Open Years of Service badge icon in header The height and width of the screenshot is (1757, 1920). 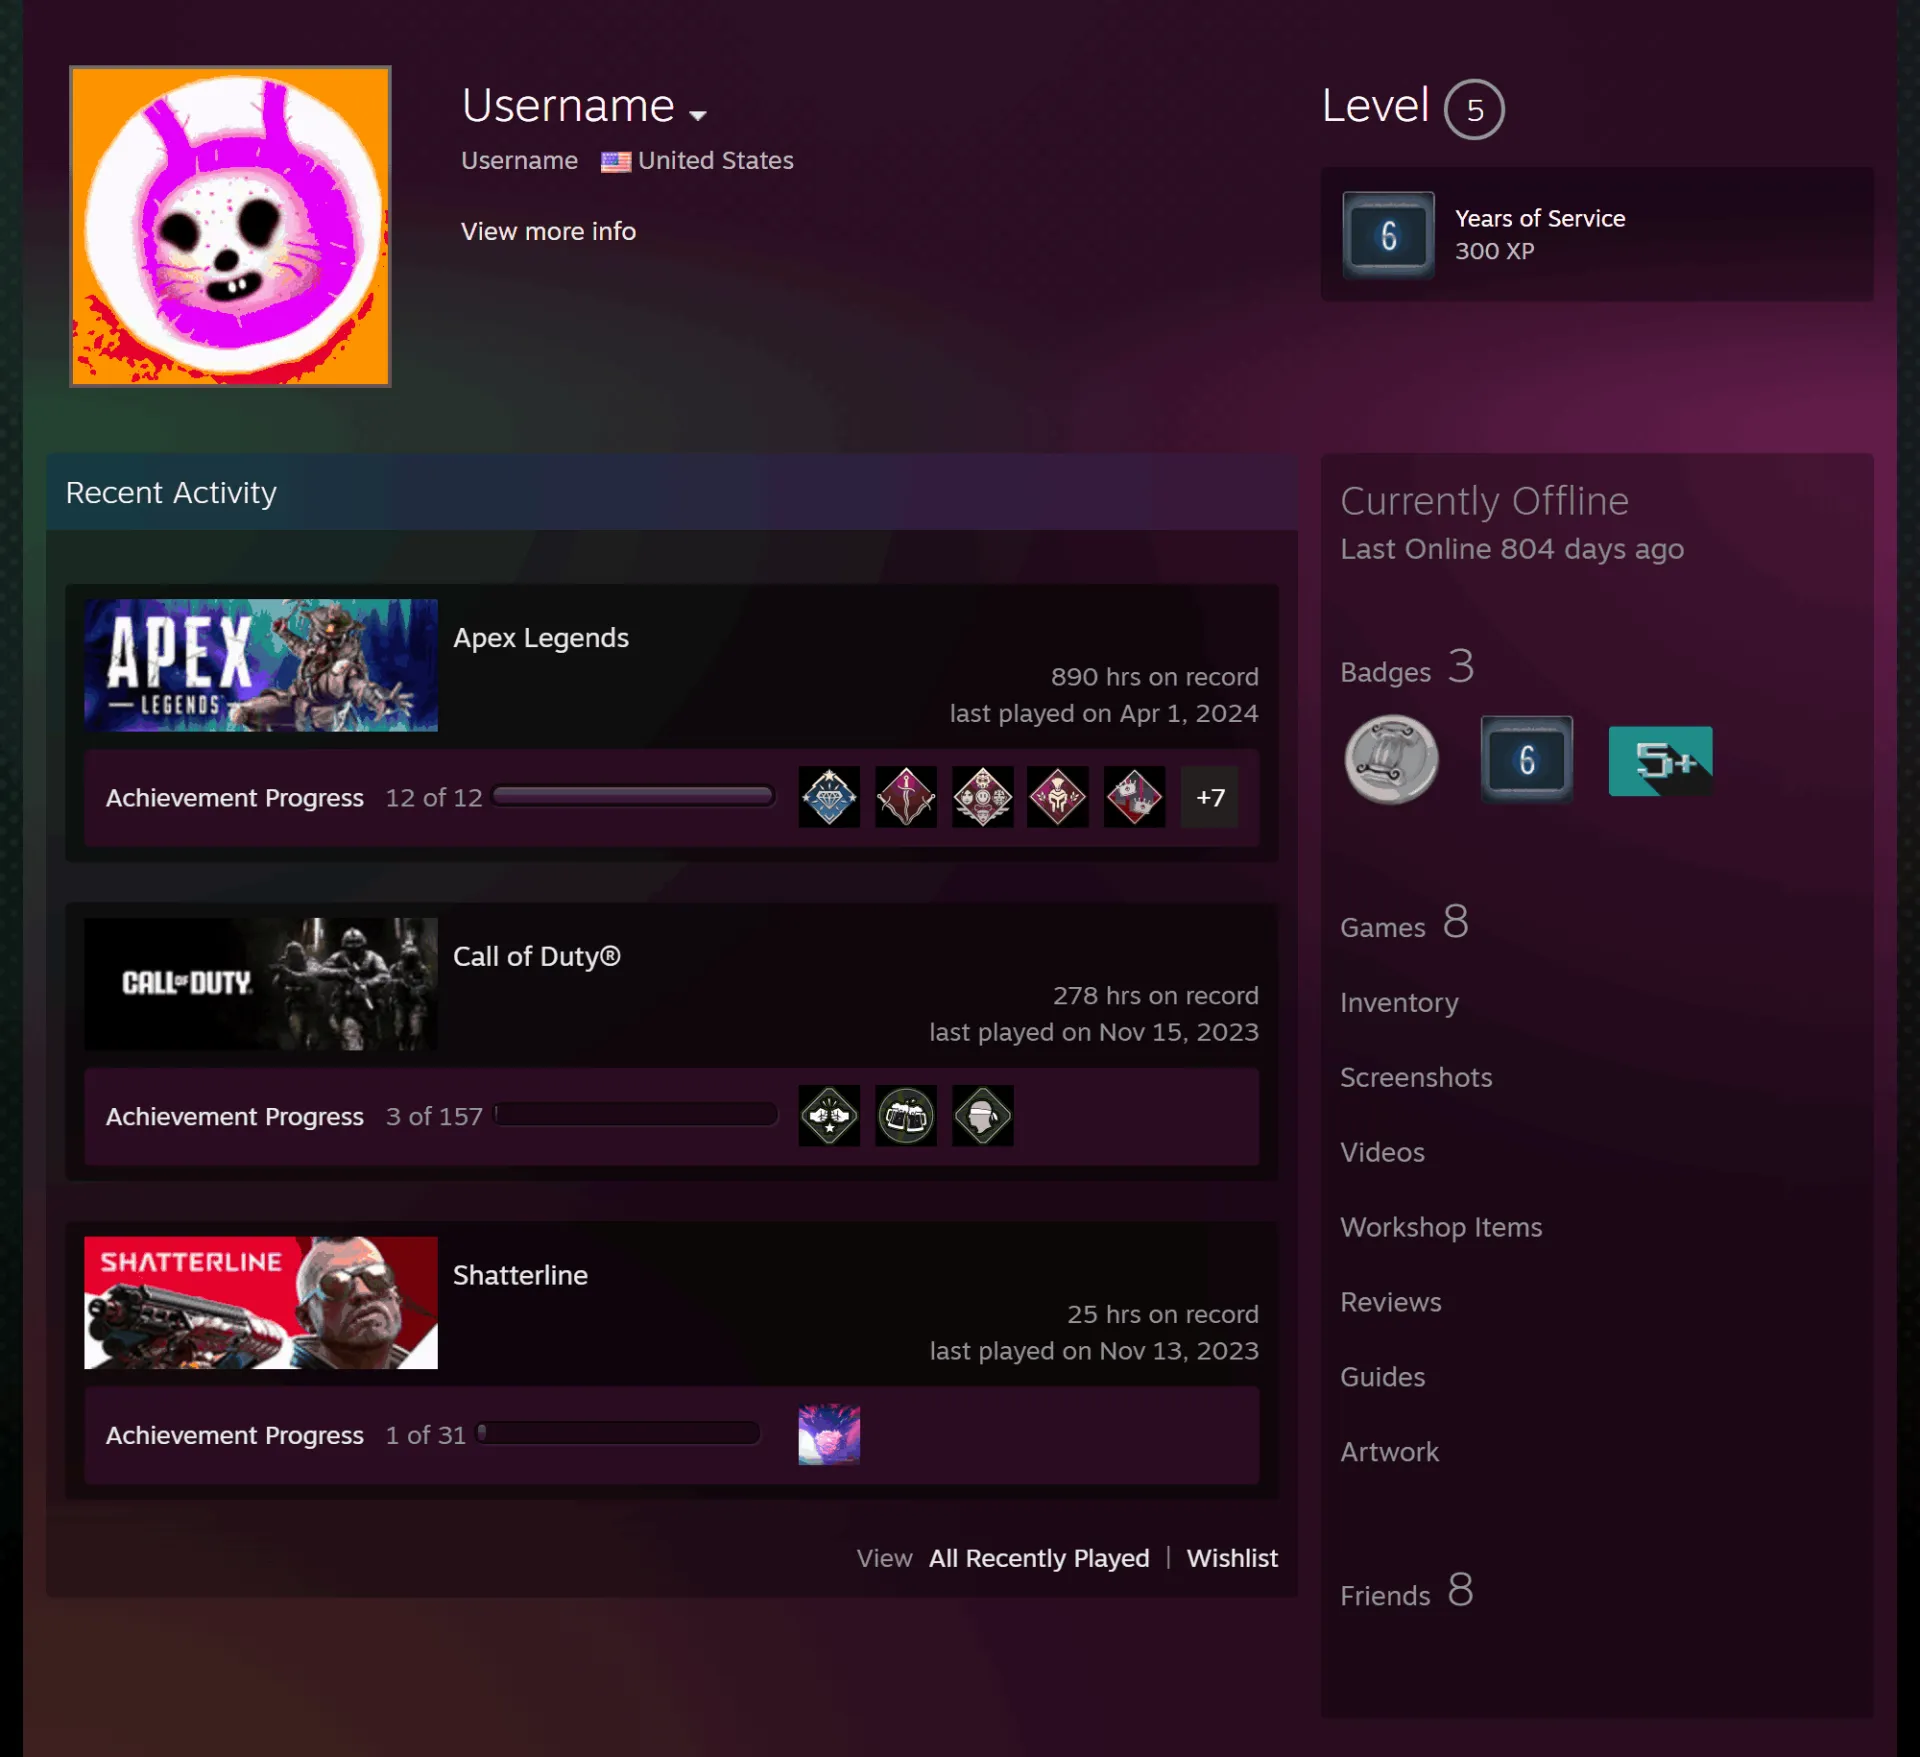click(x=1388, y=235)
